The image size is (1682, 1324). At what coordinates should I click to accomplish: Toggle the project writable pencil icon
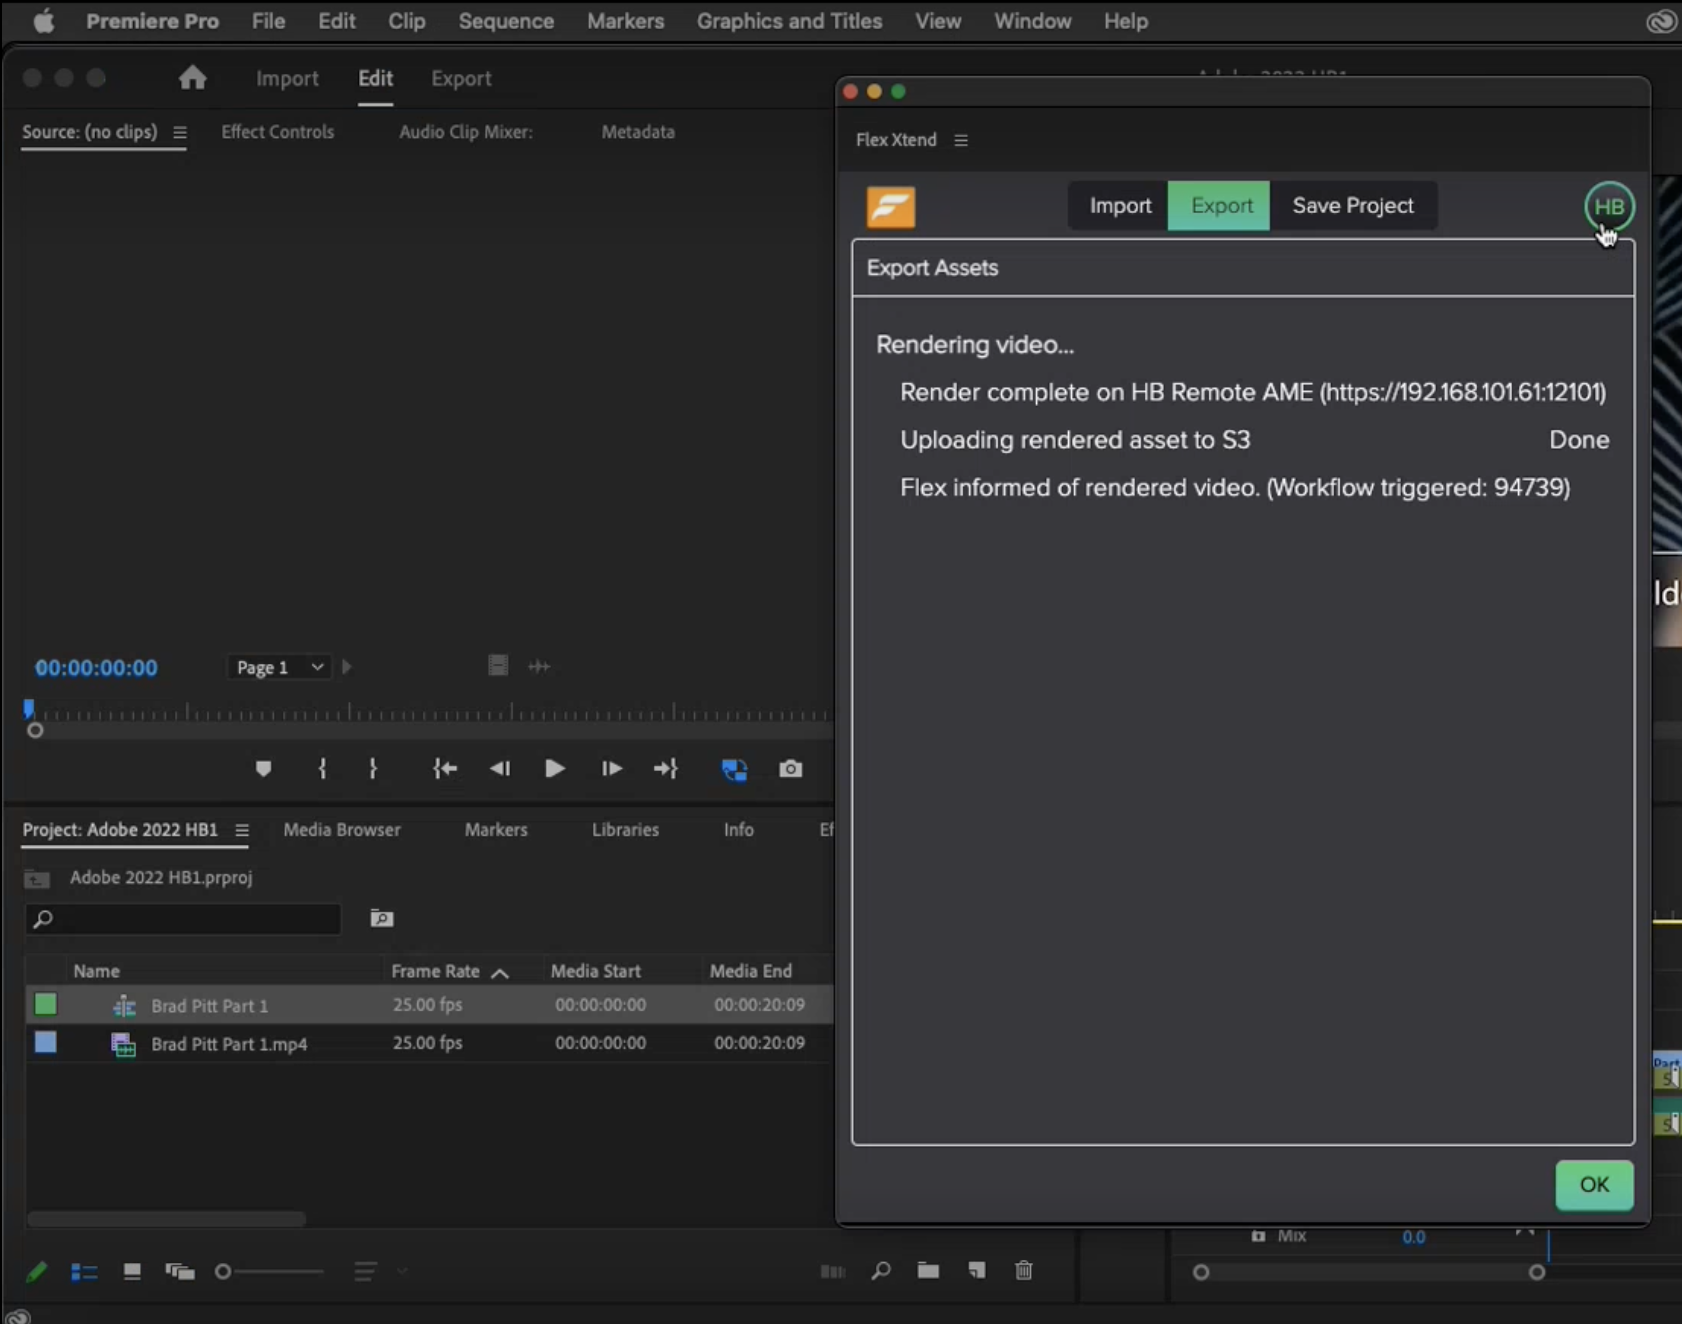pos(36,1272)
